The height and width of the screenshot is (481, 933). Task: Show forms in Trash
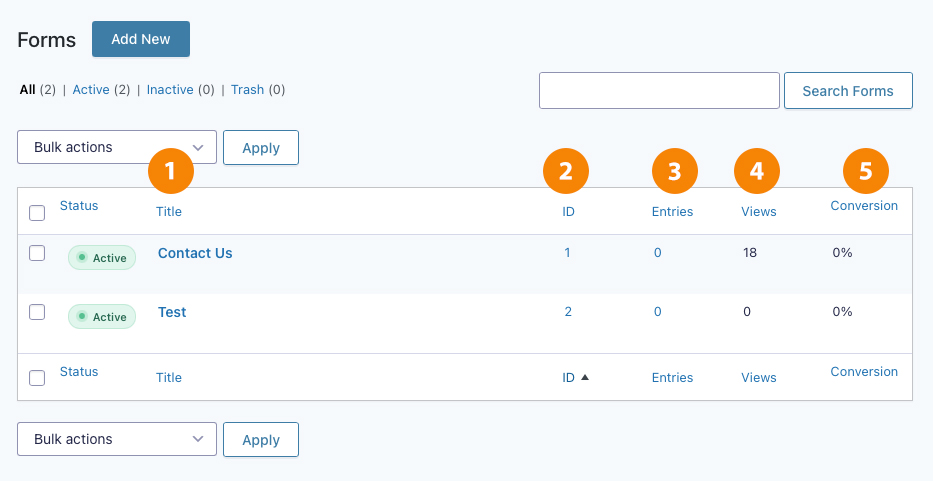(x=248, y=90)
